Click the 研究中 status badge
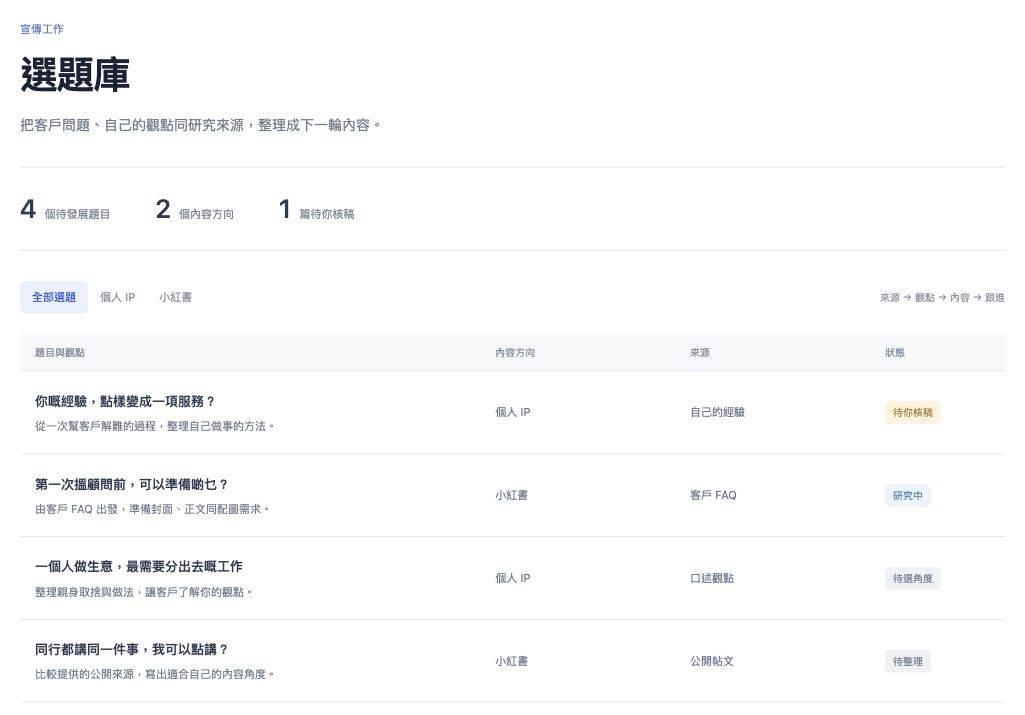Viewport: 1025px width, 715px height. click(x=907, y=495)
